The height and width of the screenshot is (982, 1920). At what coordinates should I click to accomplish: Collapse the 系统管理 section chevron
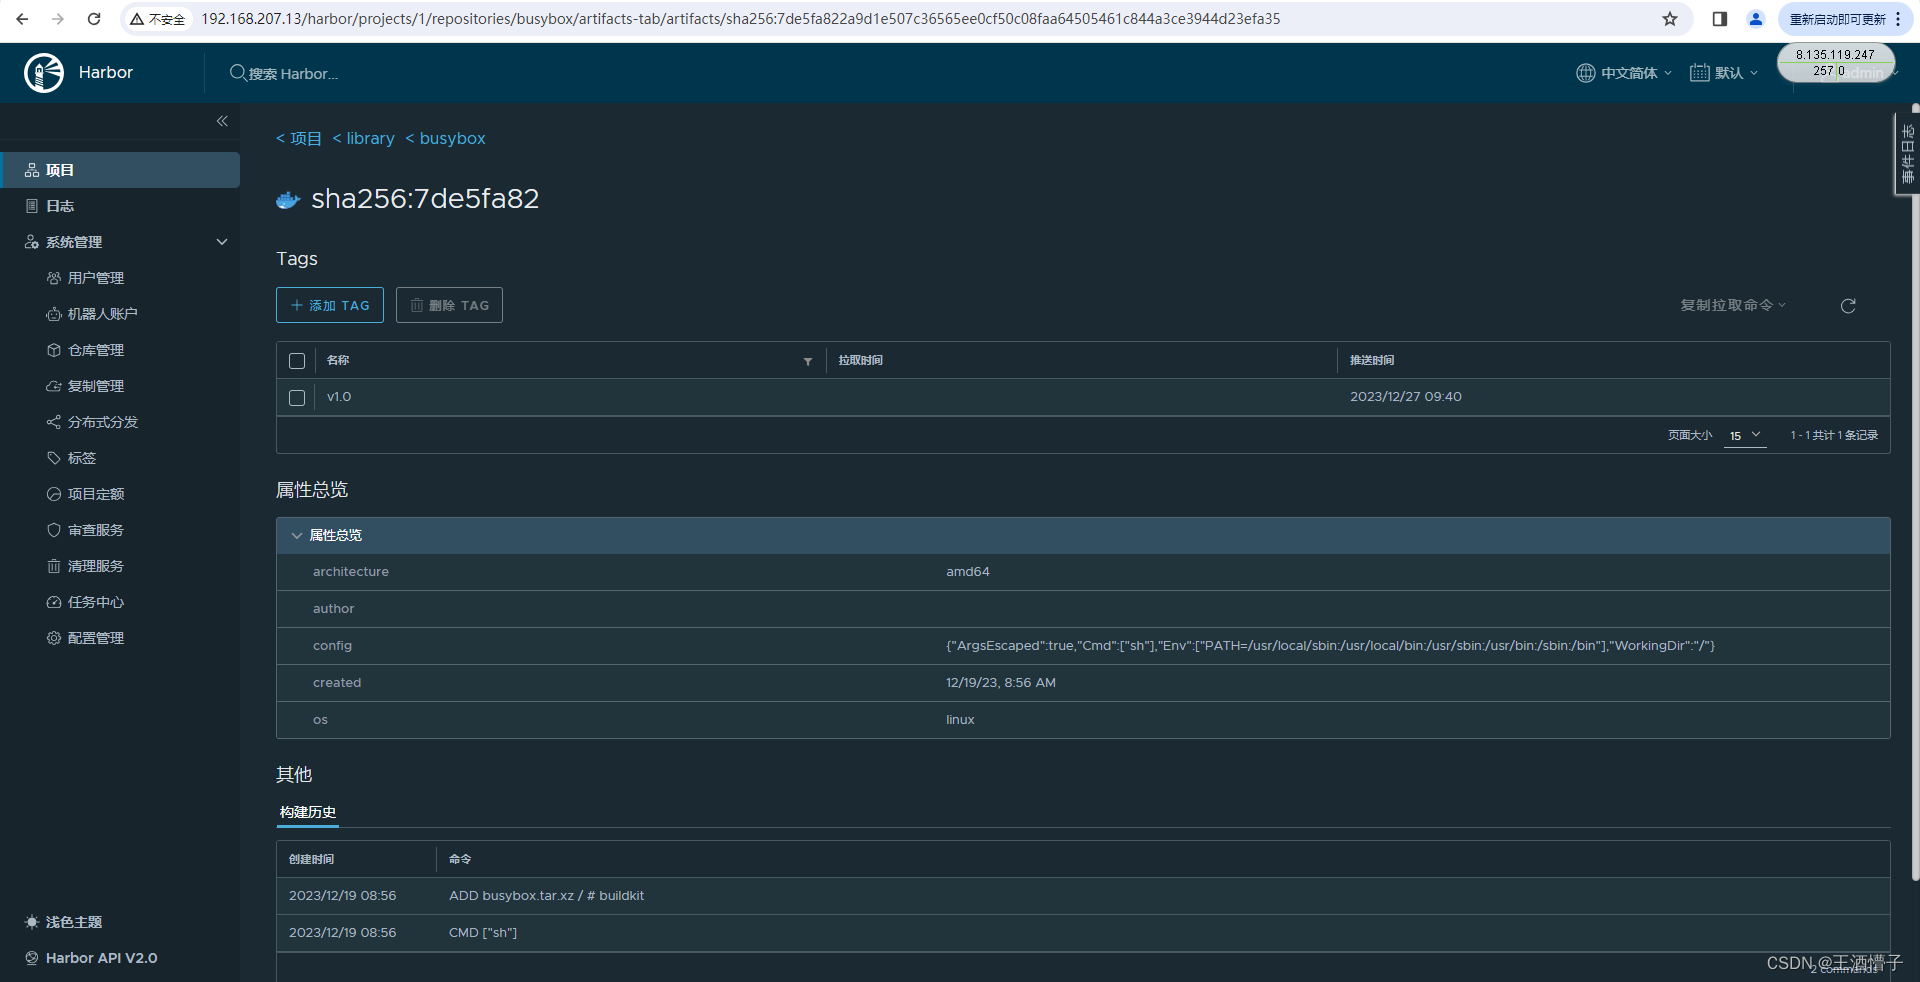[222, 242]
